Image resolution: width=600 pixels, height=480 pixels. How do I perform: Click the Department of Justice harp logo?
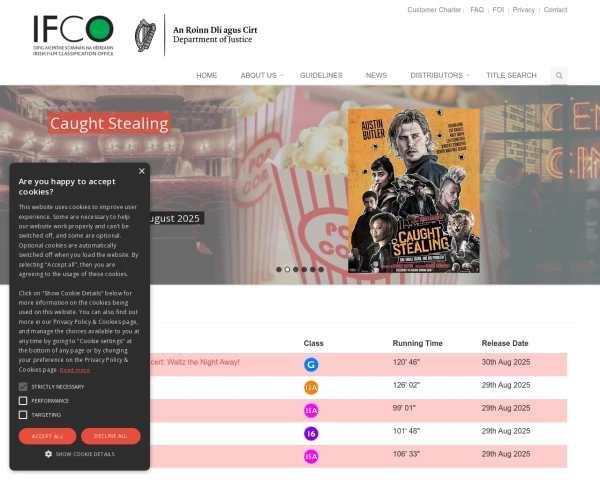145,36
